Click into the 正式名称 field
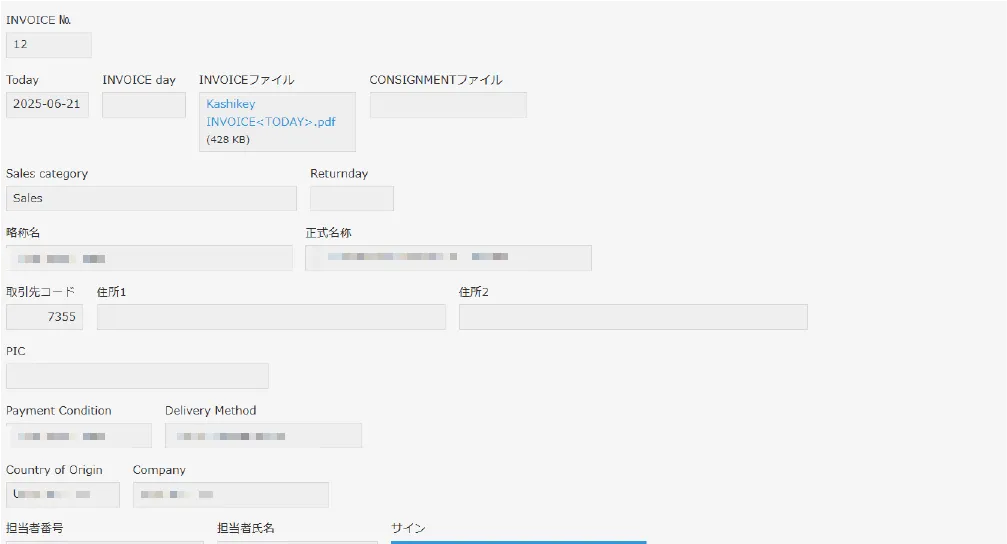This screenshot has height=544, width=1007. point(448,258)
